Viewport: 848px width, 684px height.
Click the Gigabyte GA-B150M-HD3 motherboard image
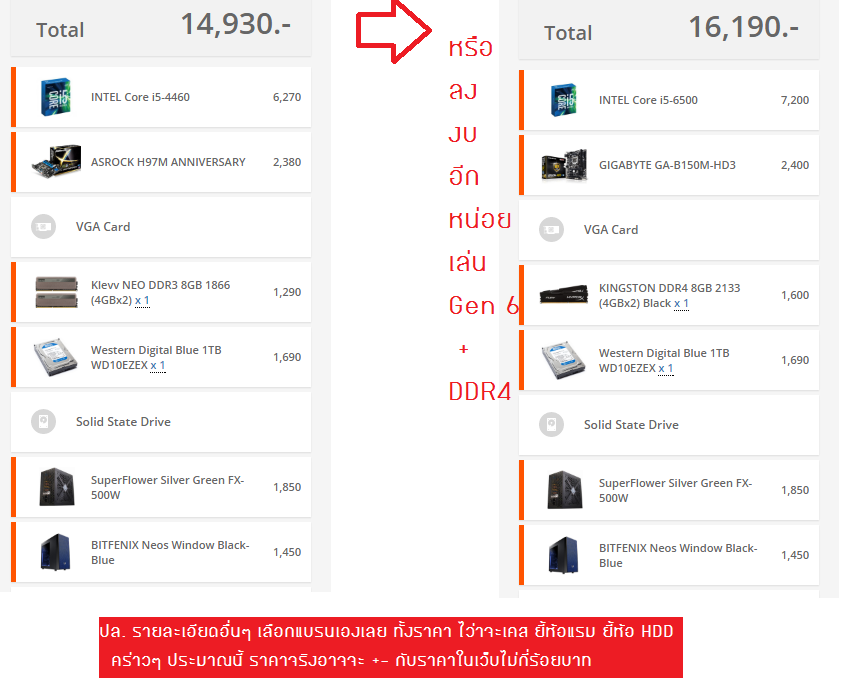564,165
